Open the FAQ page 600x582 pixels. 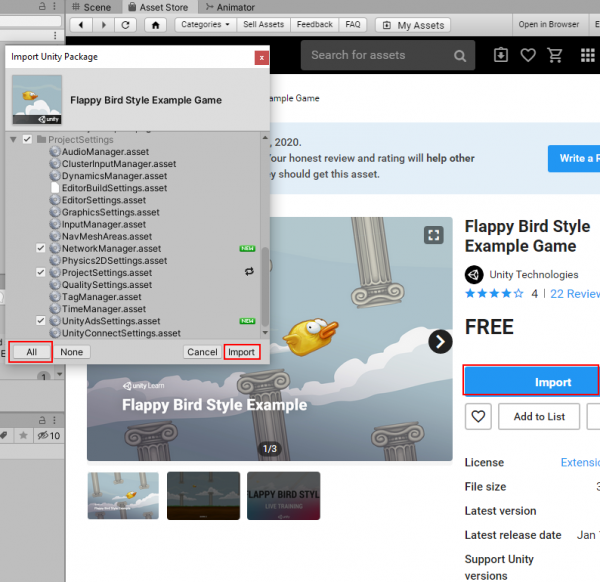352,24
